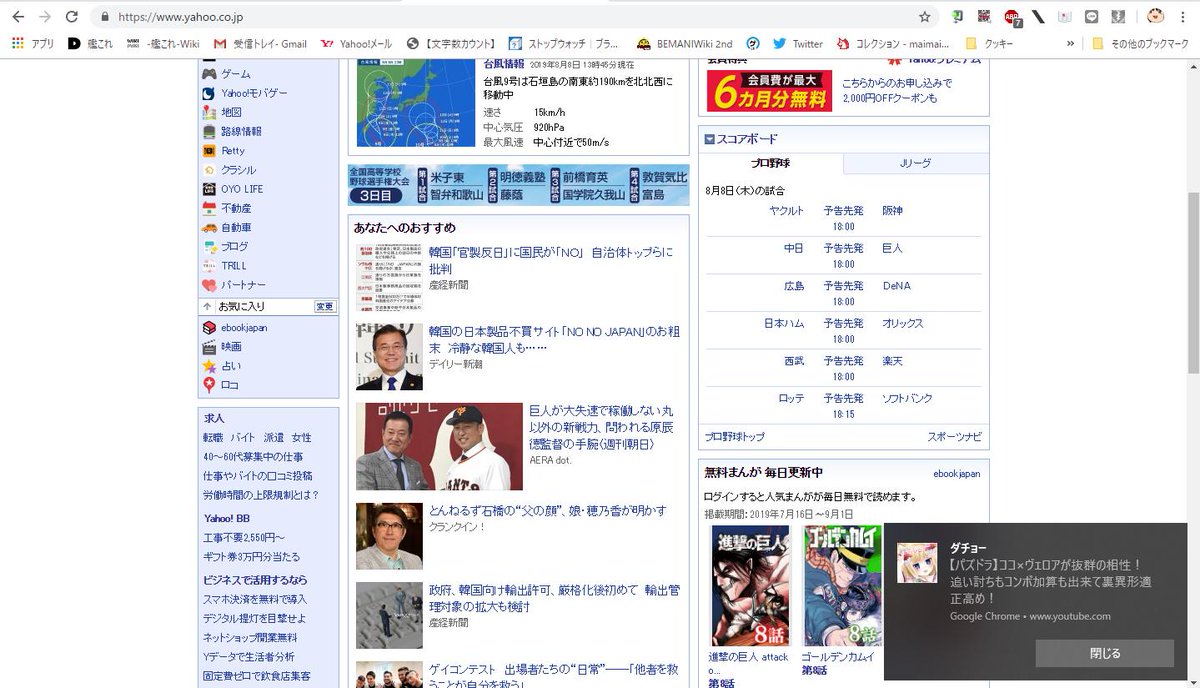Image resolution: width=1200 pixels, height=688 pixels.
Task: Open the 受信トレイ - Gmail bookmark
Action: (260, 44)
